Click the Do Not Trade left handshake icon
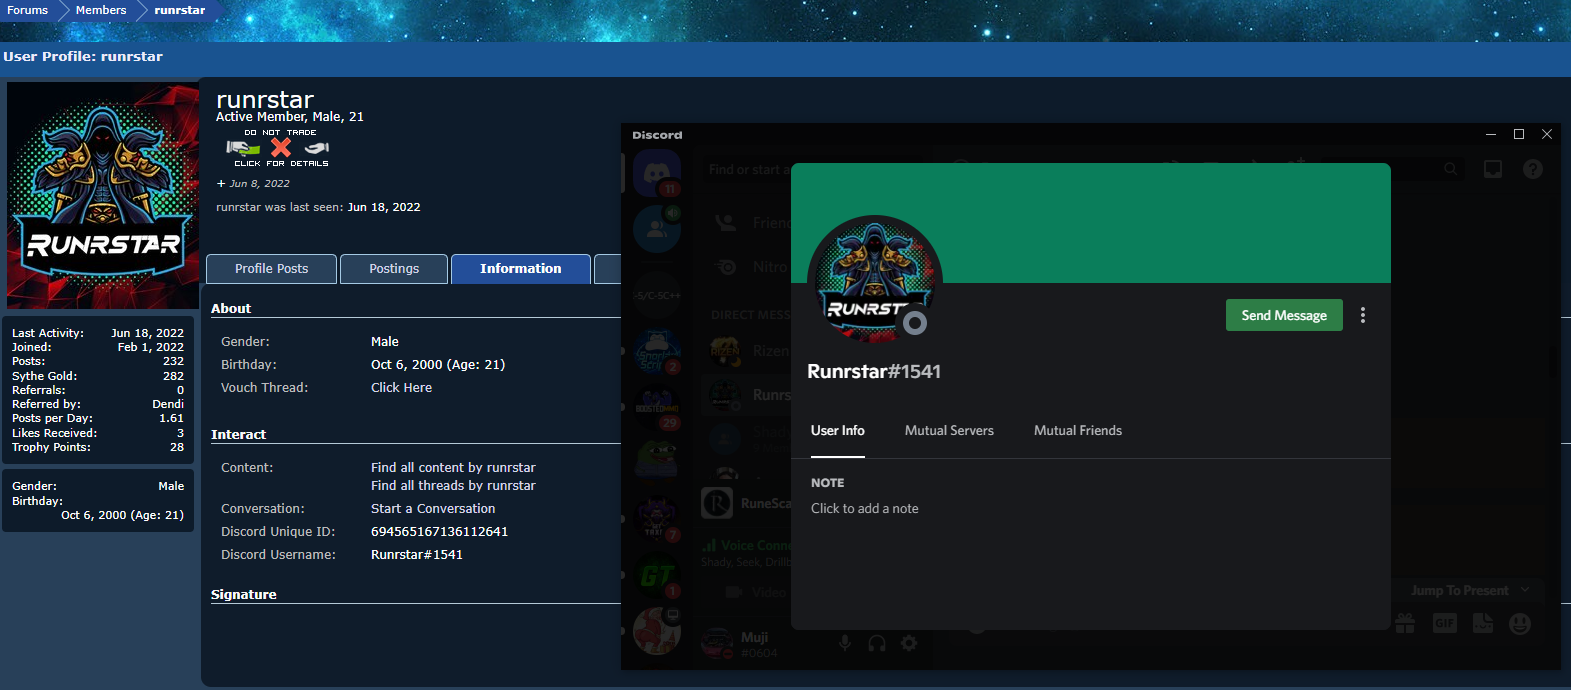Viewport: 1571px width, 690px height. click(243, 148)
